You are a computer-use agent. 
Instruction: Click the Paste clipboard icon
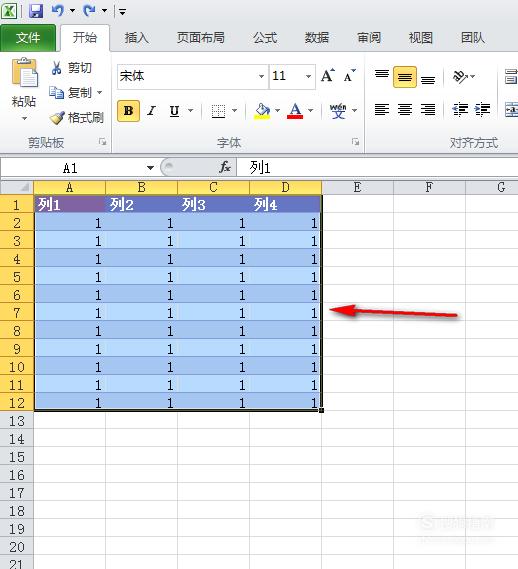(x=24, y=73)
